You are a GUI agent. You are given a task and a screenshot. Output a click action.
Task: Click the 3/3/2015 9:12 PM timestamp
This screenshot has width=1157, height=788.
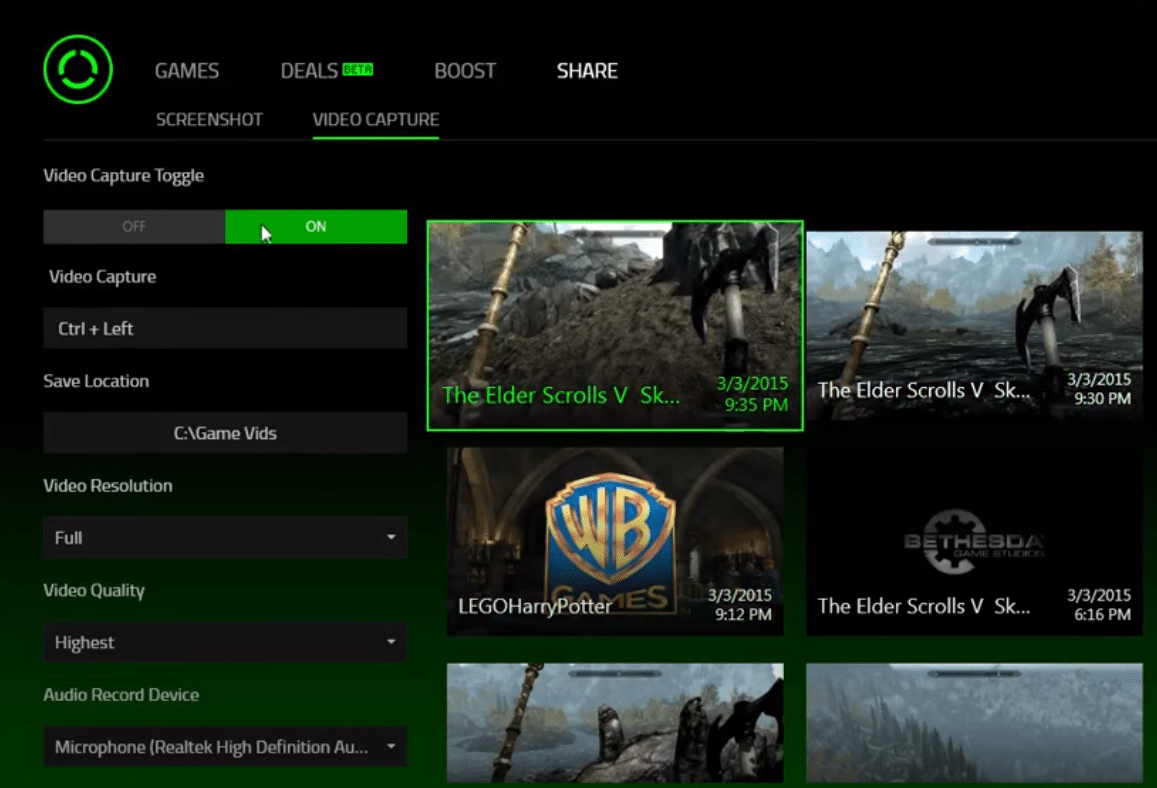click(740, 604)
